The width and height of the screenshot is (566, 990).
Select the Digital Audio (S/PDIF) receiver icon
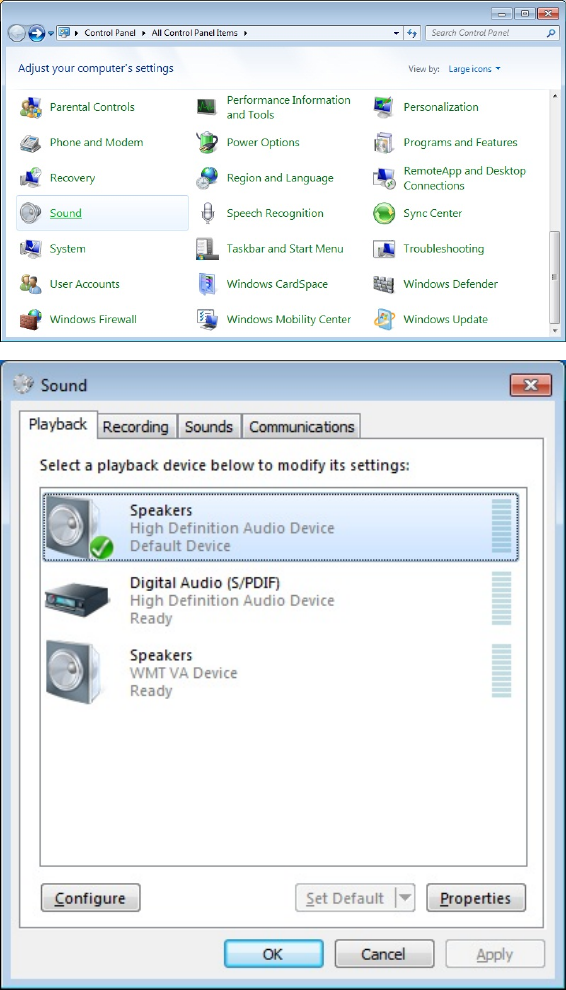(77, 599)
